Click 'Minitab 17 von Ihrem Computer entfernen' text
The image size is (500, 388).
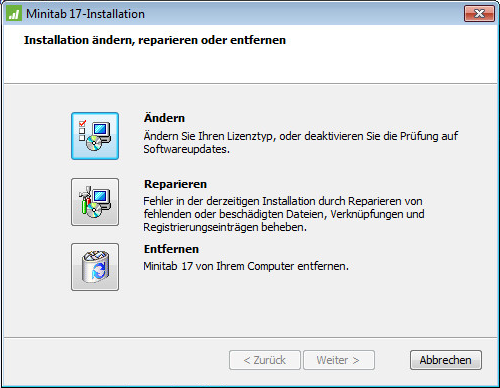click(x=246, y=266)
